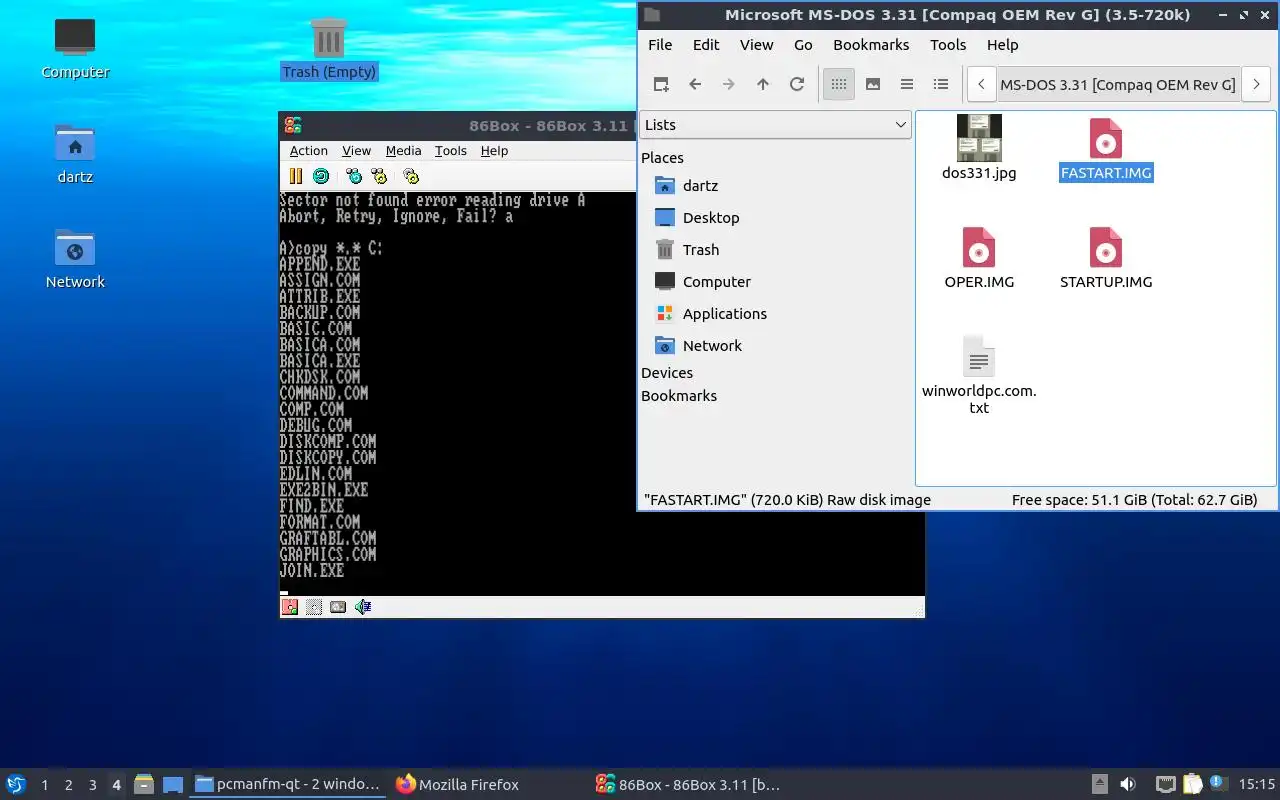
Task: Click the Network desktop icon
Action: click(75, 259)
